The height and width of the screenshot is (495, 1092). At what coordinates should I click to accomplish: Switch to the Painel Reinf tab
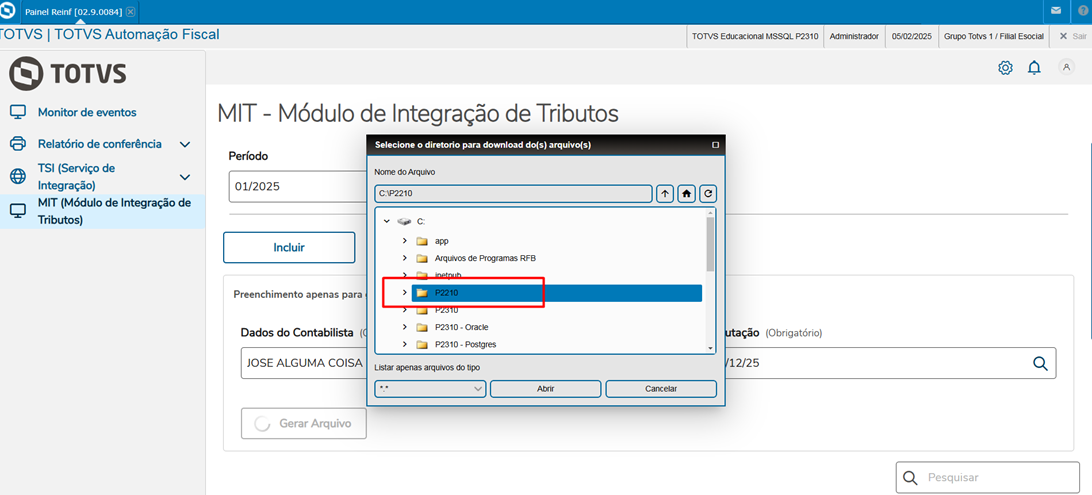pos(73,12)
